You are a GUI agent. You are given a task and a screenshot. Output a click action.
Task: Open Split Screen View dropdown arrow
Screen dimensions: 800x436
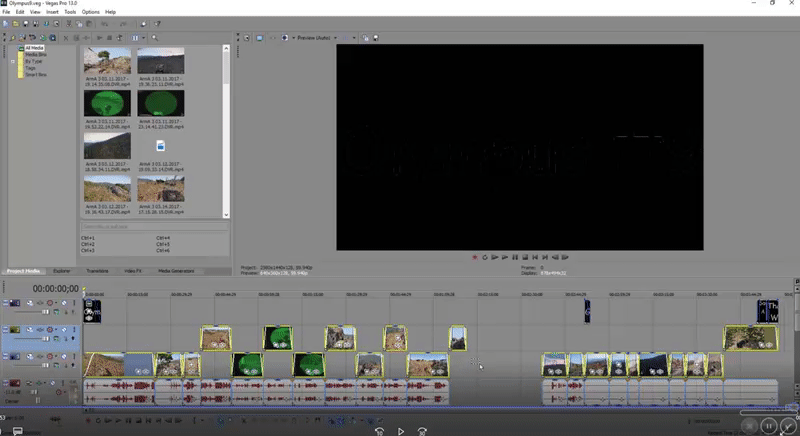coord(293,38)
